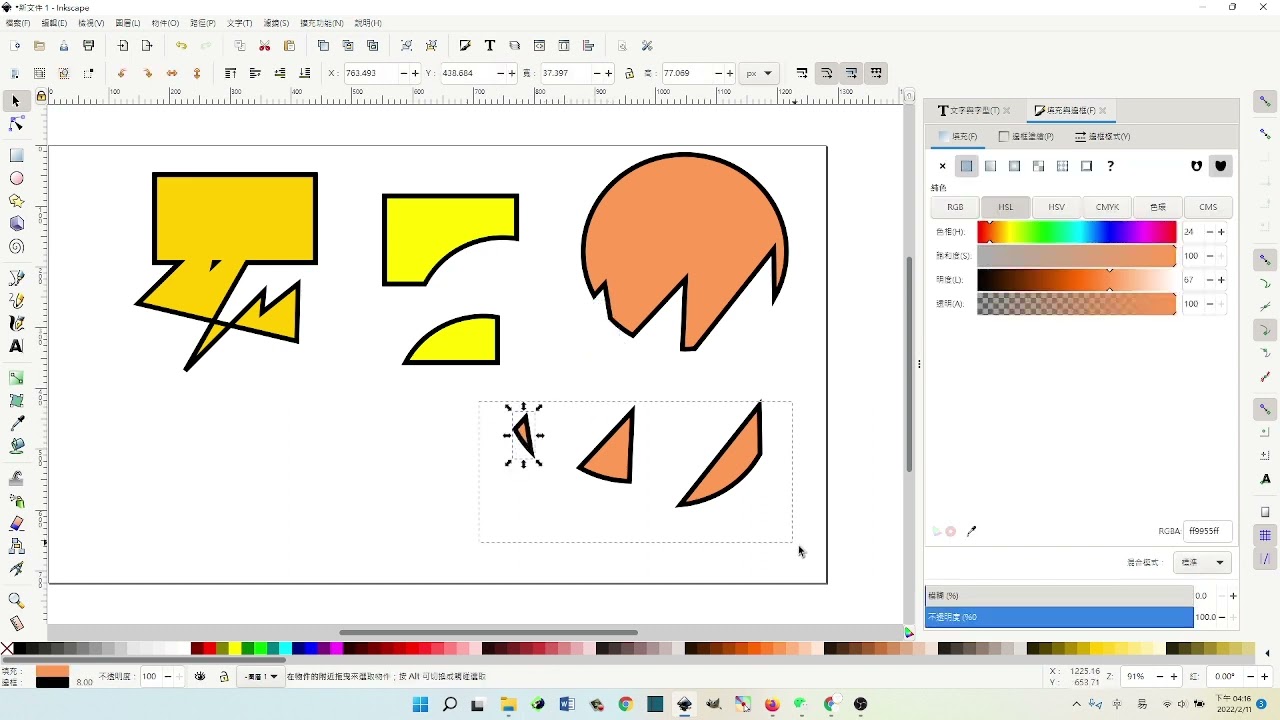
Task: Select the Eraser tool
Action: 16,524
